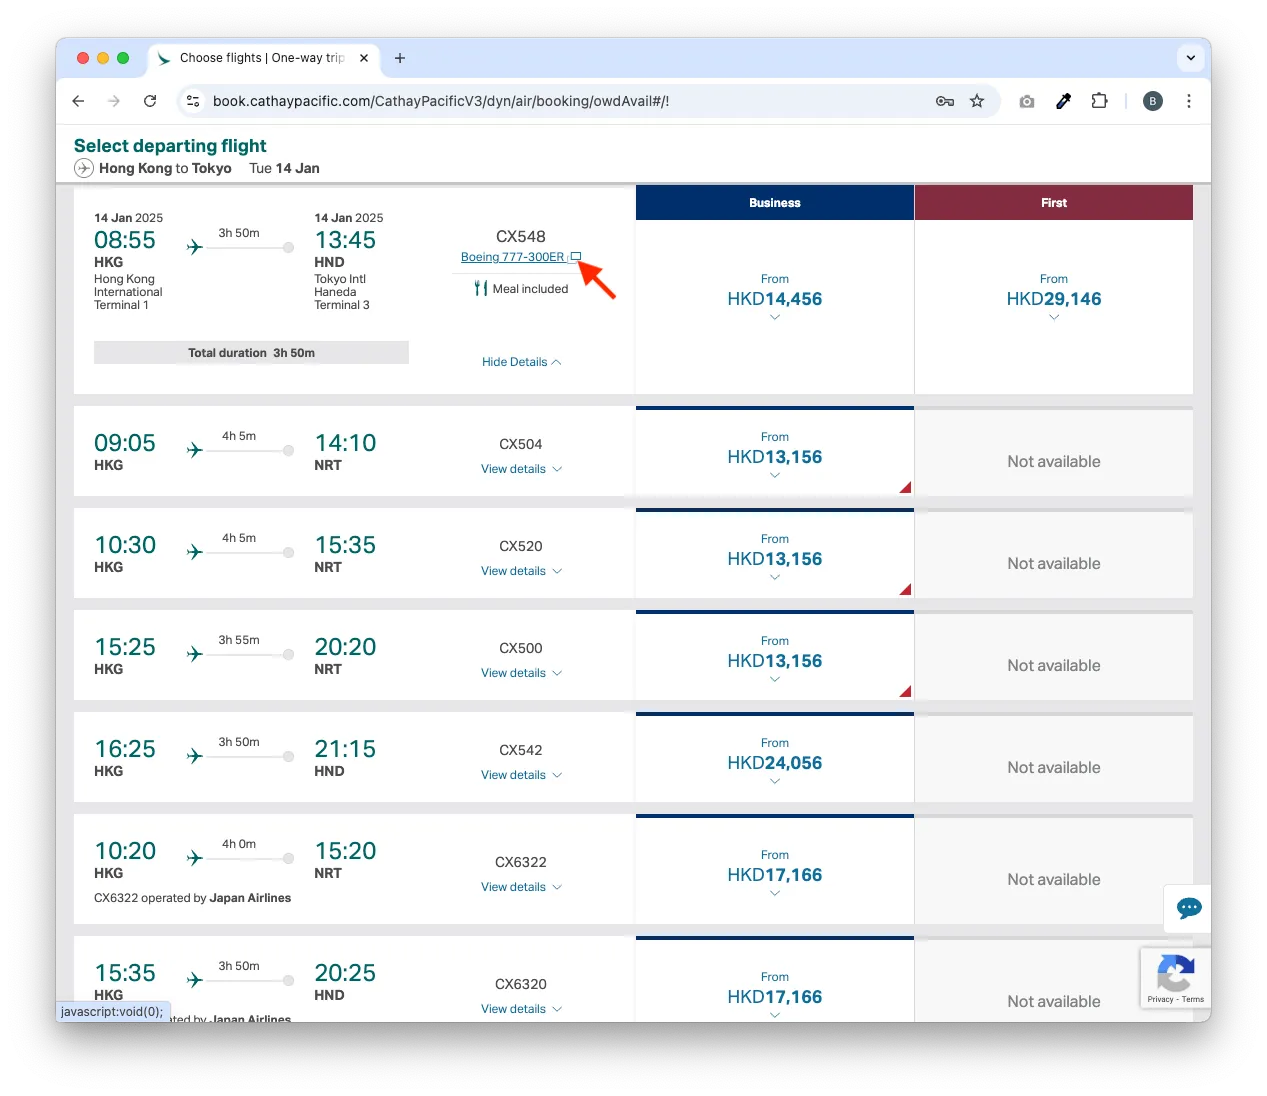
Task: Collapse CX548 with Hide Details
Action: [521, 362]
